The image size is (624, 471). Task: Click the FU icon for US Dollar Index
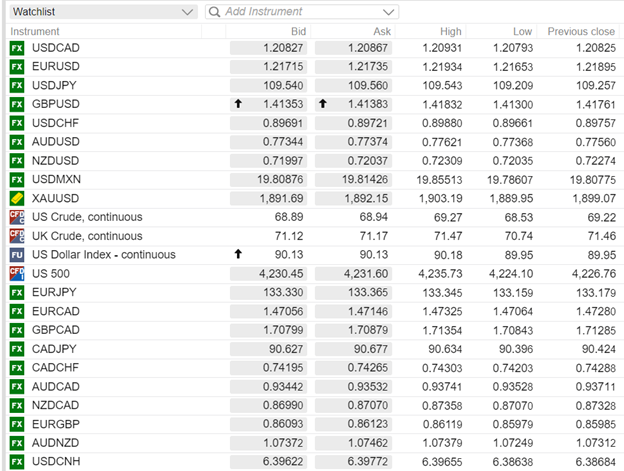[x=17, y=254]
